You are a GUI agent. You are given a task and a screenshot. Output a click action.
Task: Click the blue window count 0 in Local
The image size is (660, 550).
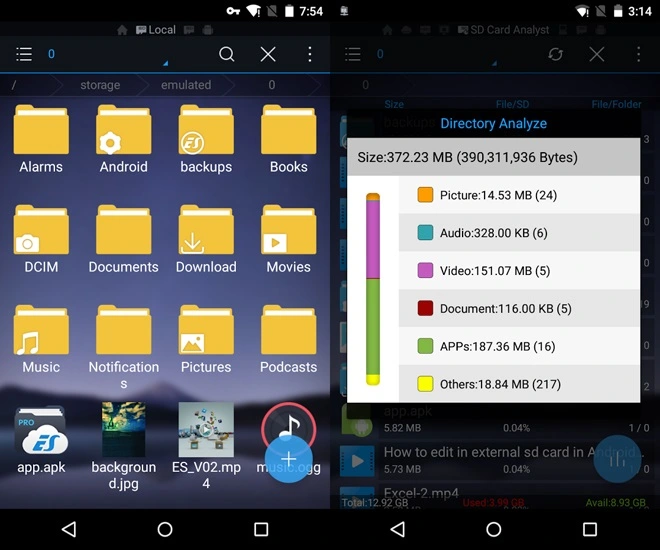(51, 54)
